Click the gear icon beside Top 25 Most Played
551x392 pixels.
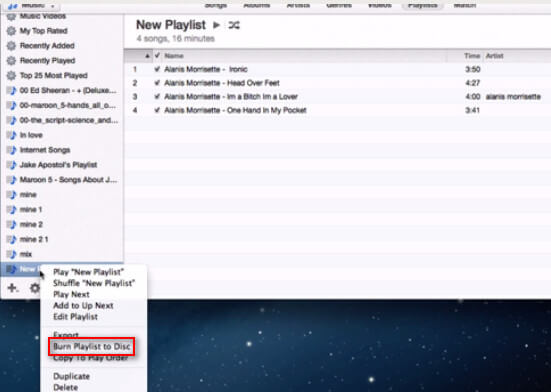pos(11,76)
